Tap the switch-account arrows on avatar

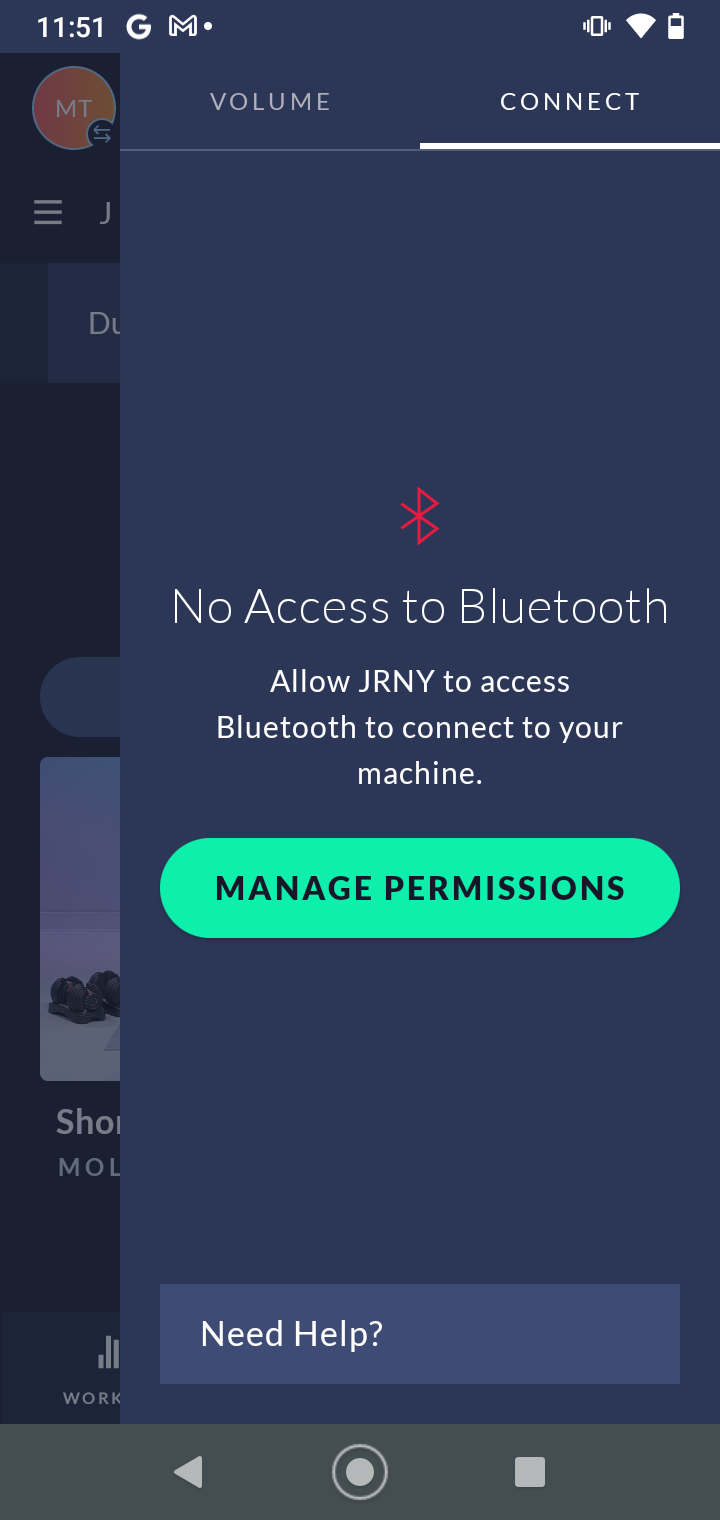click(x=102, y=133)
